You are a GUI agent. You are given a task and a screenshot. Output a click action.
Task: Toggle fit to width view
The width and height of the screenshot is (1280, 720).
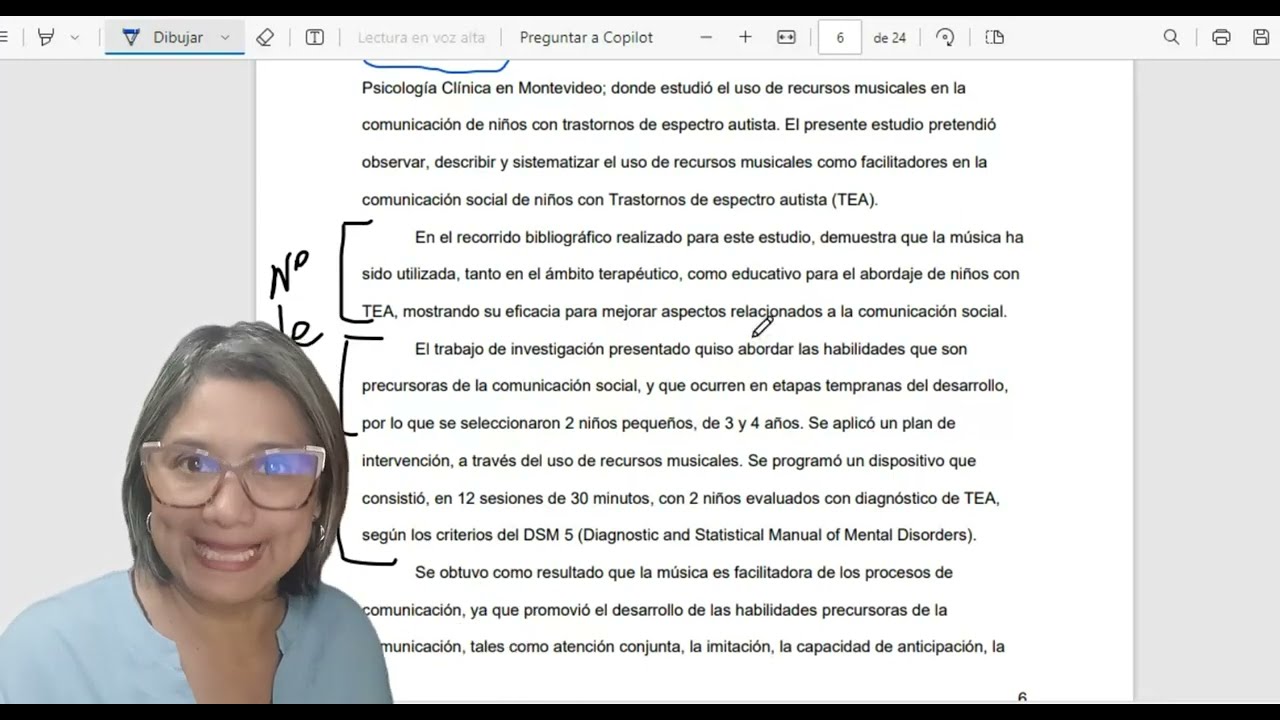786,37
